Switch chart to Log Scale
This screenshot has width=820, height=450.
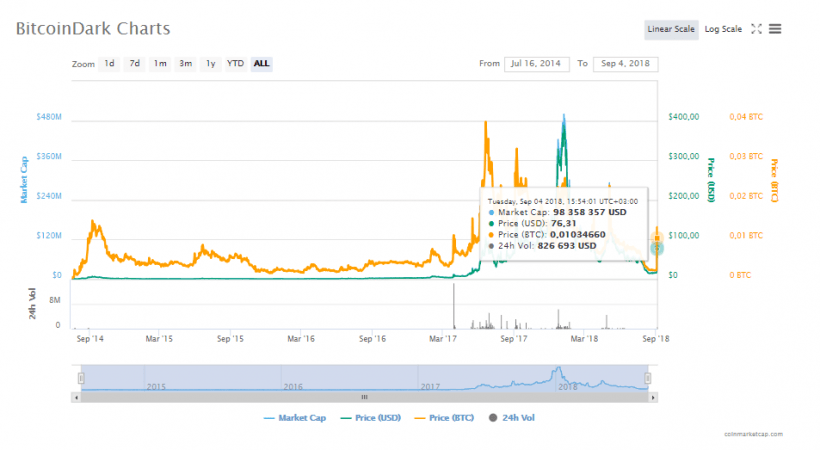[x=723, y=29]
